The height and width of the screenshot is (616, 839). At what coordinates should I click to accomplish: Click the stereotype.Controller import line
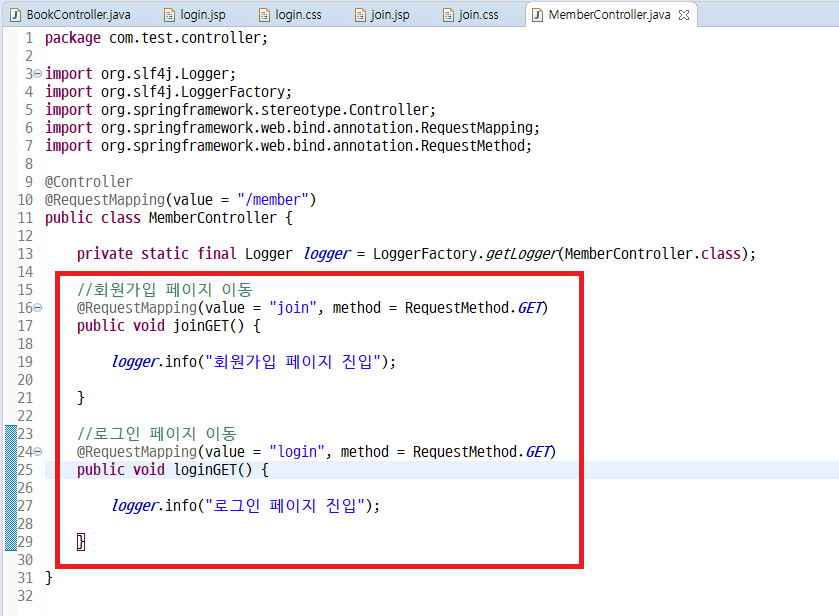pyautogui.click(x=241, y=110)
